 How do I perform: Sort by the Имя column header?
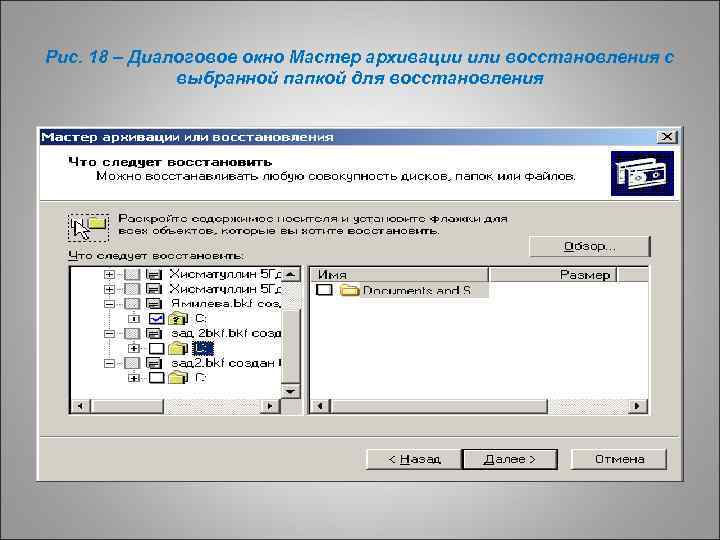(399, 275)
